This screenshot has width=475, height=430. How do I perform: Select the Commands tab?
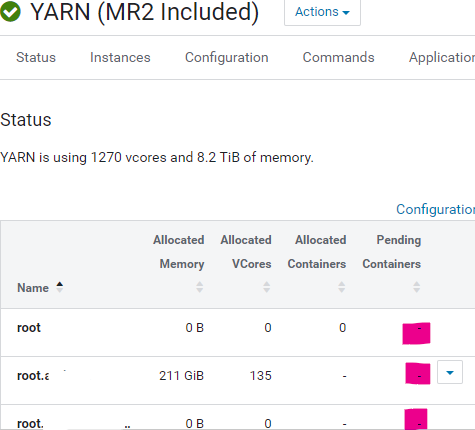coord(338,57)
